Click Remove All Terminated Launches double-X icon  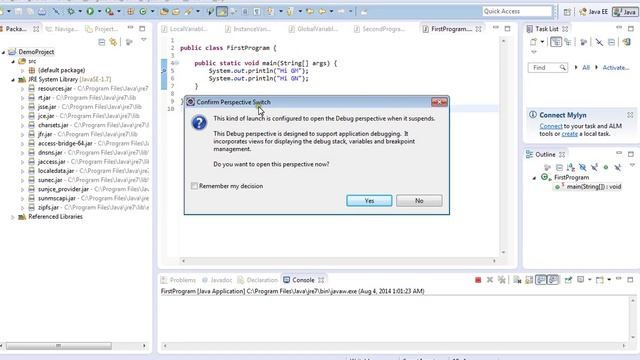pyautogui.click(x=502, y=280)
